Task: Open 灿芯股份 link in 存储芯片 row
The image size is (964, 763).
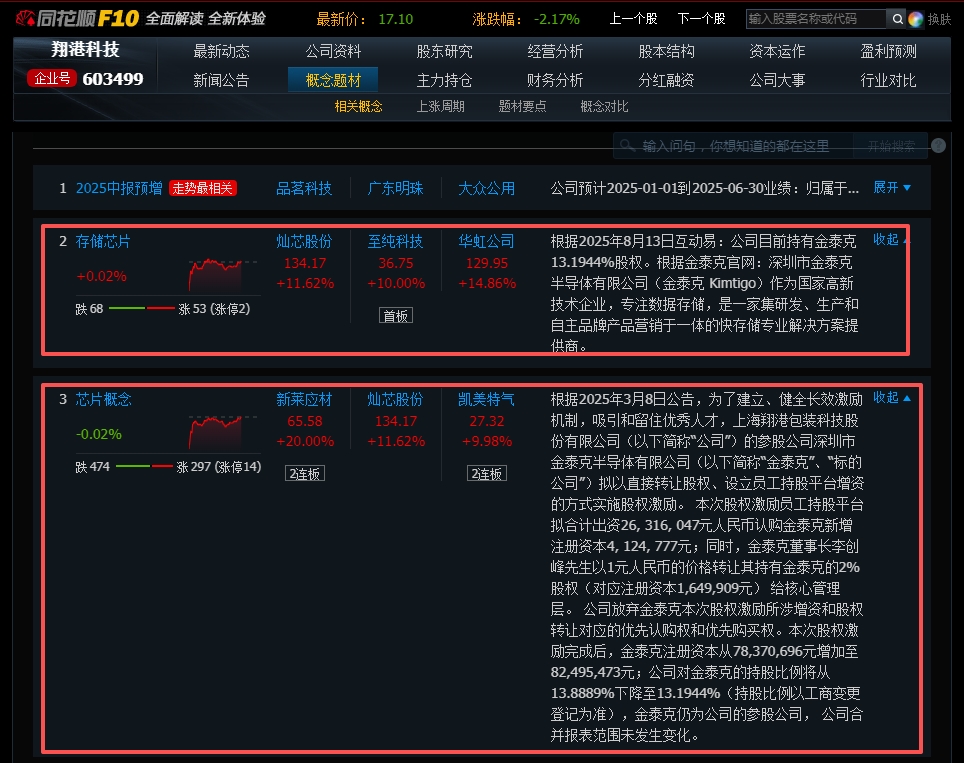Action: tap(304, 241)
